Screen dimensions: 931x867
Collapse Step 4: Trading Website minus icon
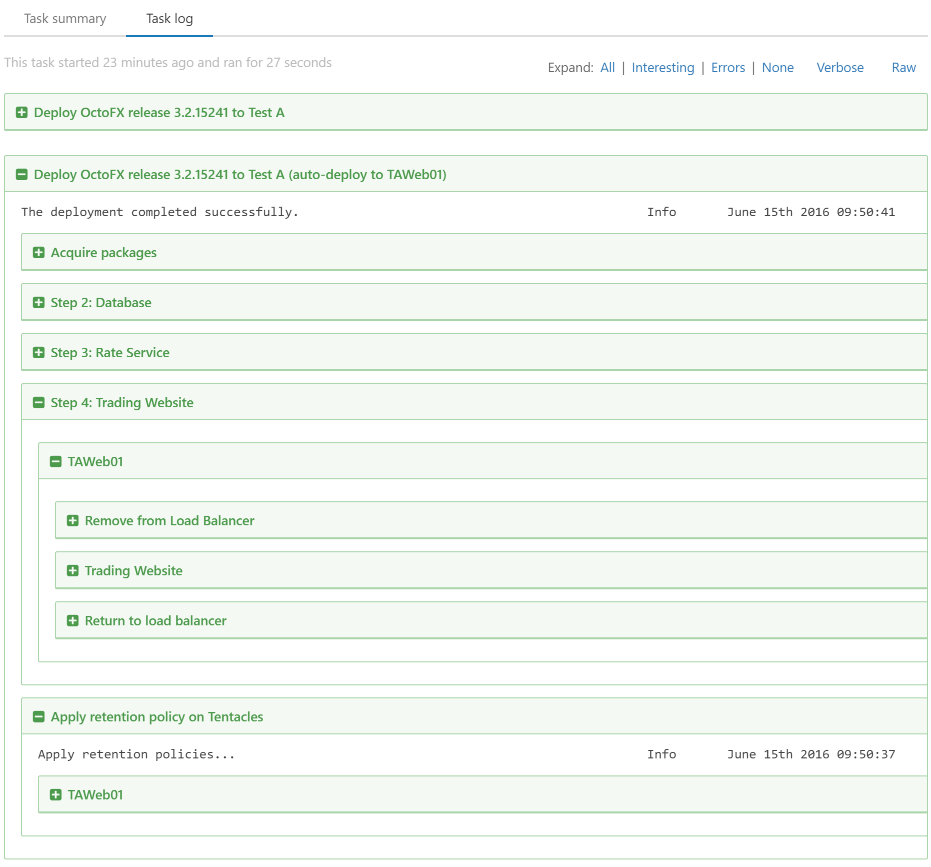coord(39,403)
